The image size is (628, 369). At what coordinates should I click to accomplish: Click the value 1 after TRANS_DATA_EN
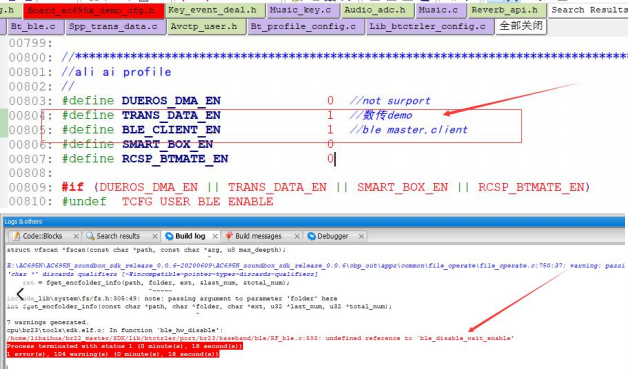pyautogui.click(x=330, y=115)
